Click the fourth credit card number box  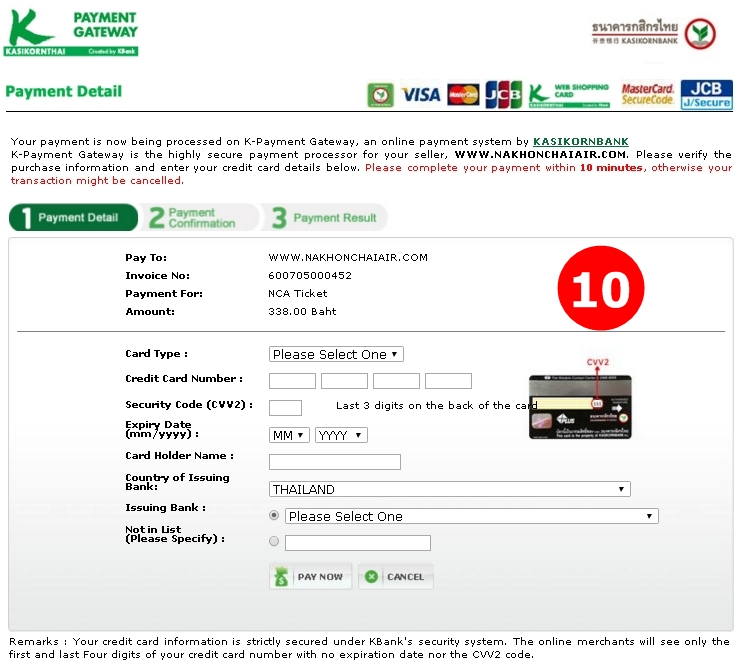click(448, 381)
